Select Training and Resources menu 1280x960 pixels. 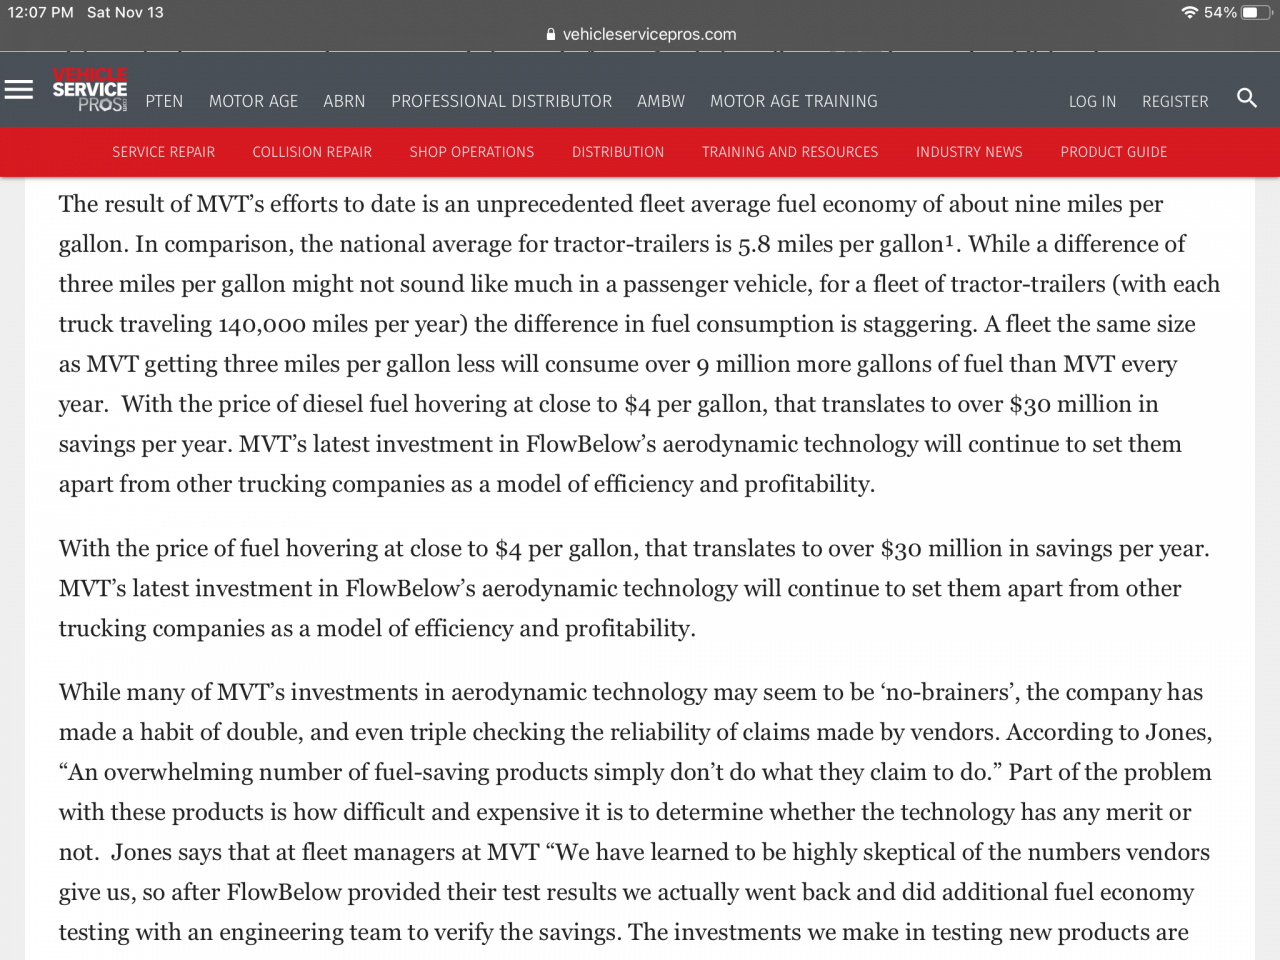[790, 152]
